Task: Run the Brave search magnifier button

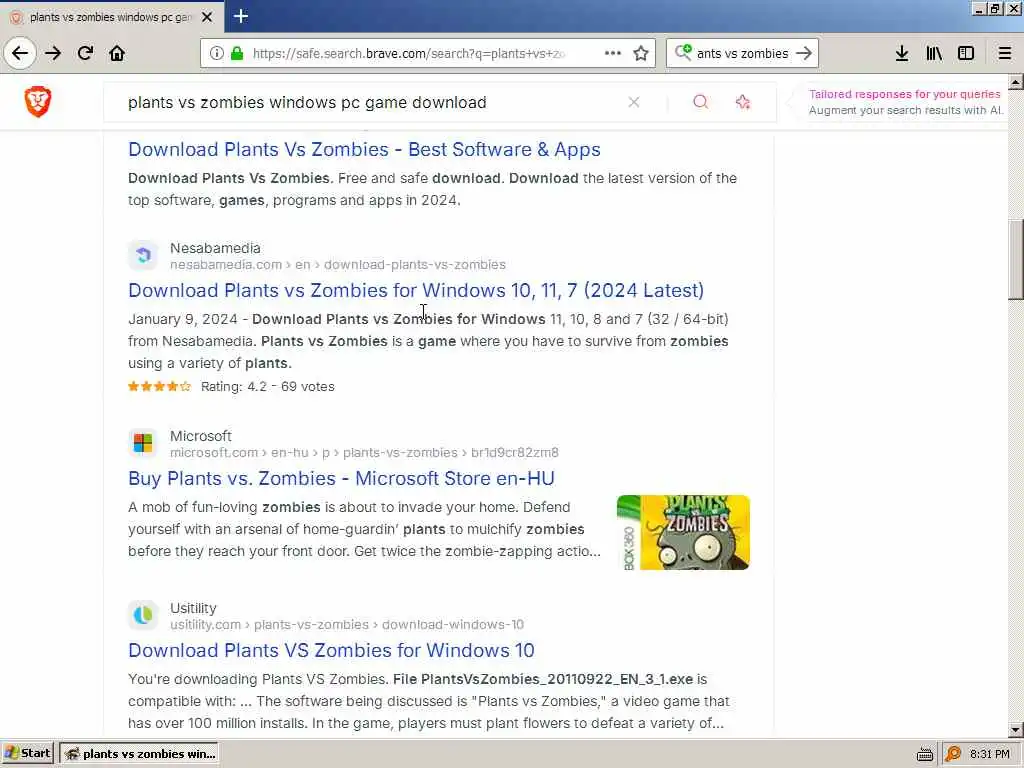Action: pyautogui.click(x=700, y=102)
